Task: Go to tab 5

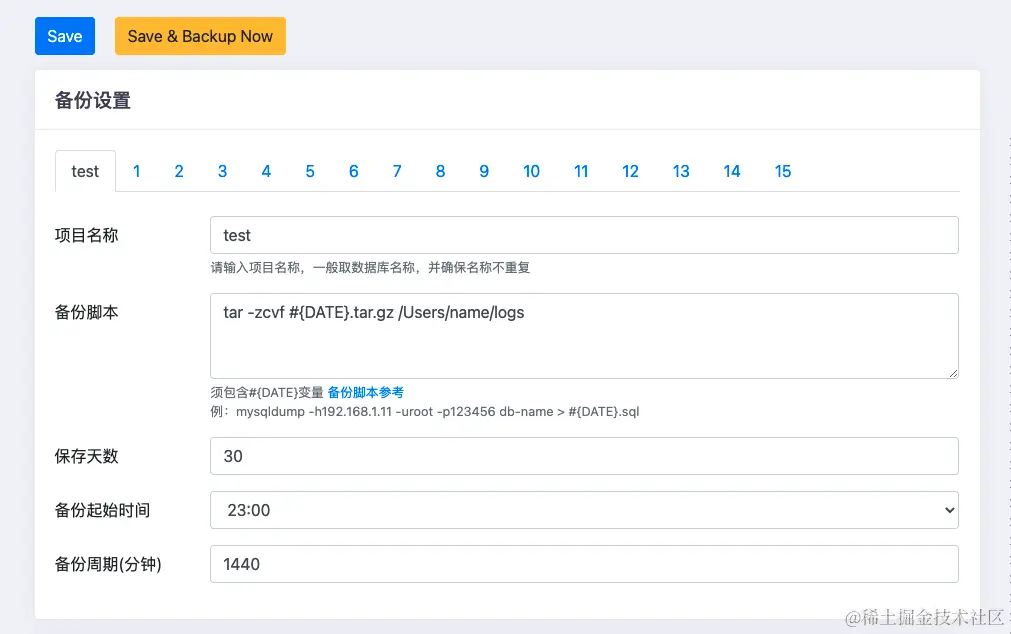Action: point(310,171)
